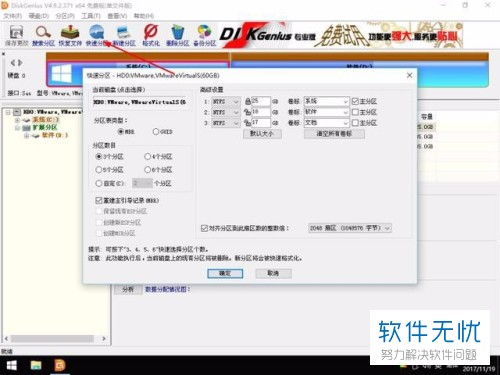Click the size field for partition 3

click(x=260, y=123)
